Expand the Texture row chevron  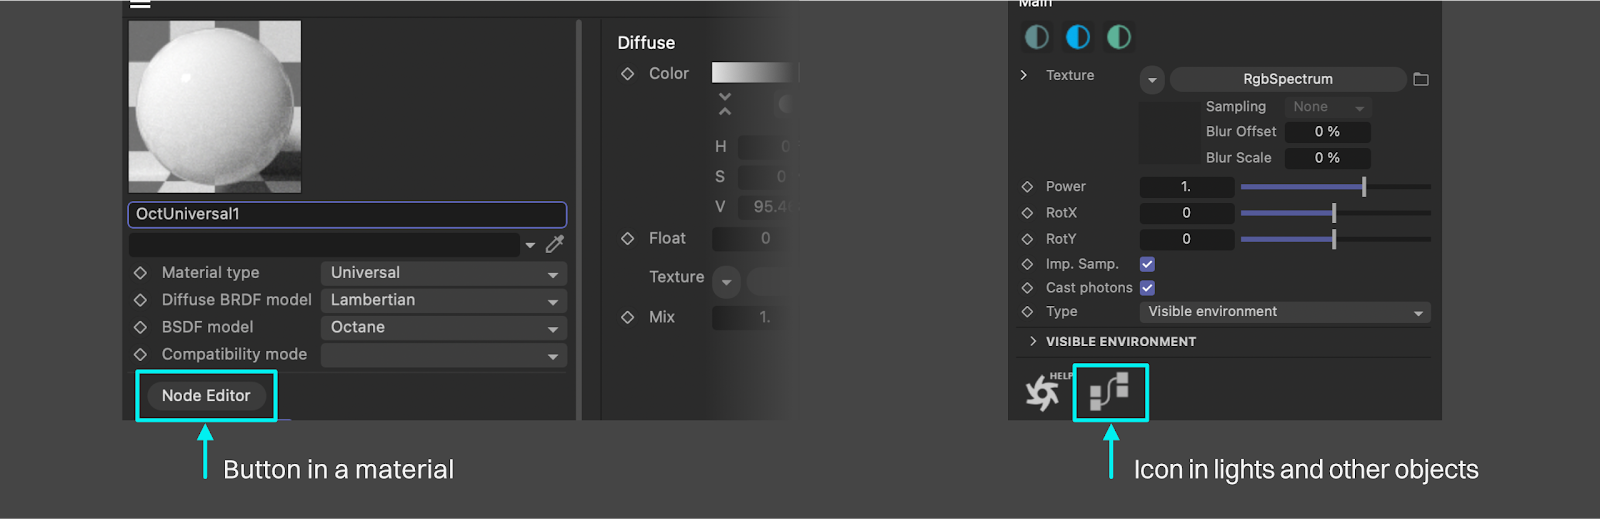1023,75
